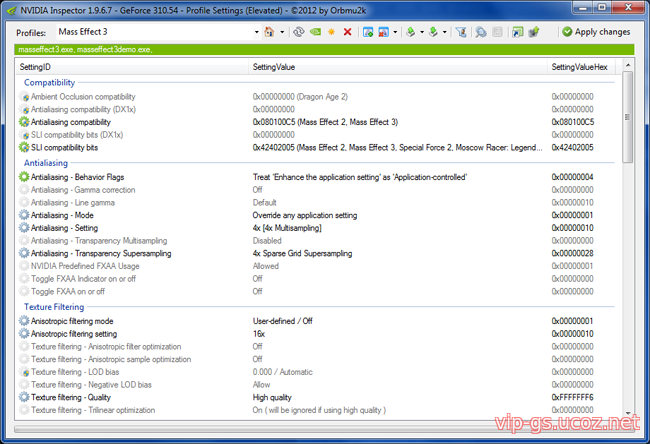Click the green masseffect3.exe application bar

pyautogui.click(x=324, y=50)
